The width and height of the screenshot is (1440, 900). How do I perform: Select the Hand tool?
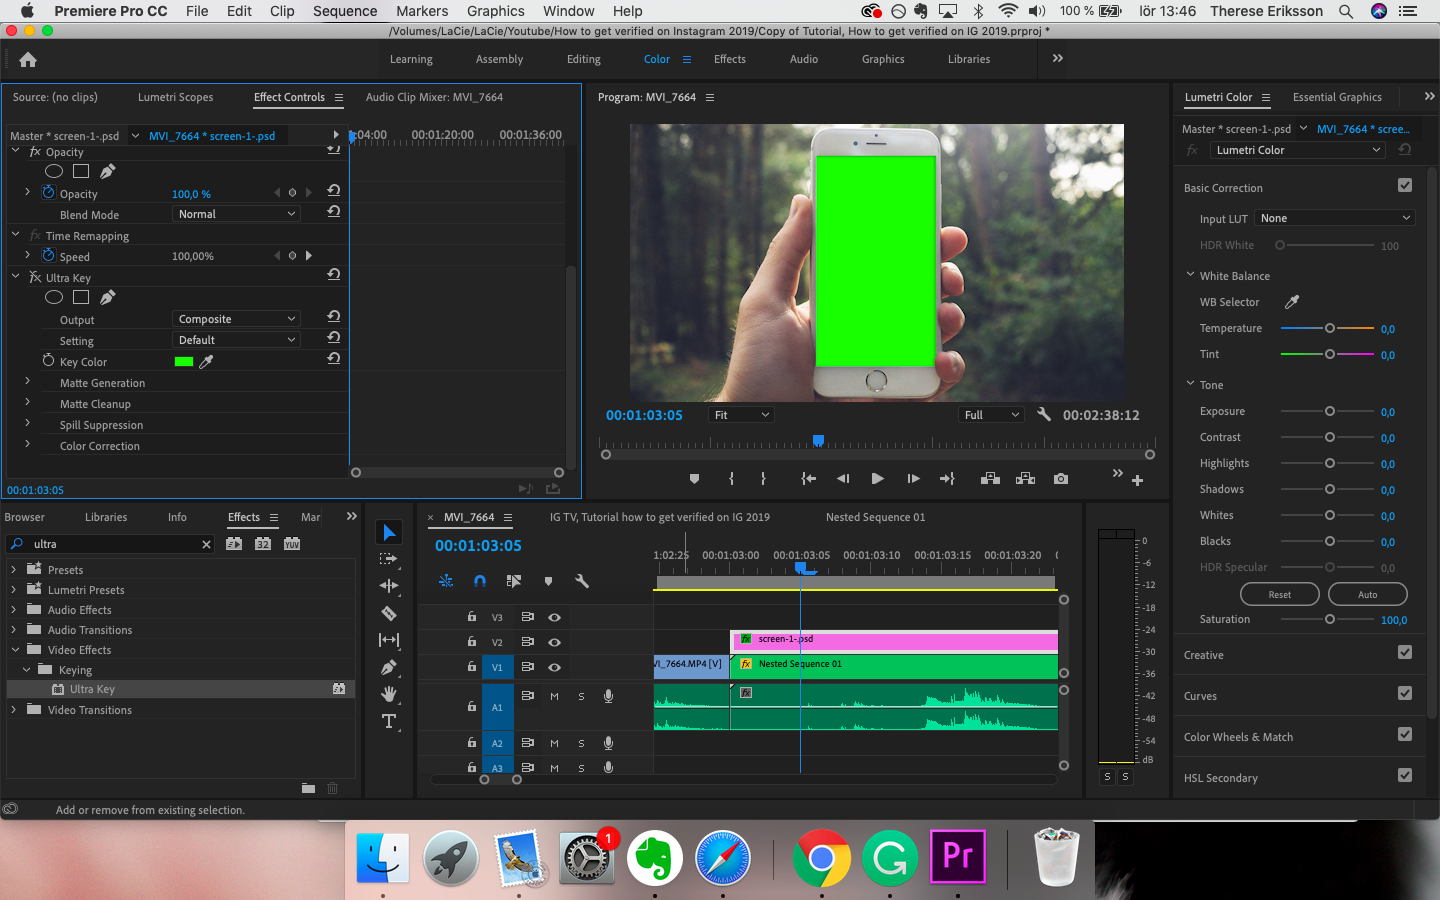[x=389, y=694]
